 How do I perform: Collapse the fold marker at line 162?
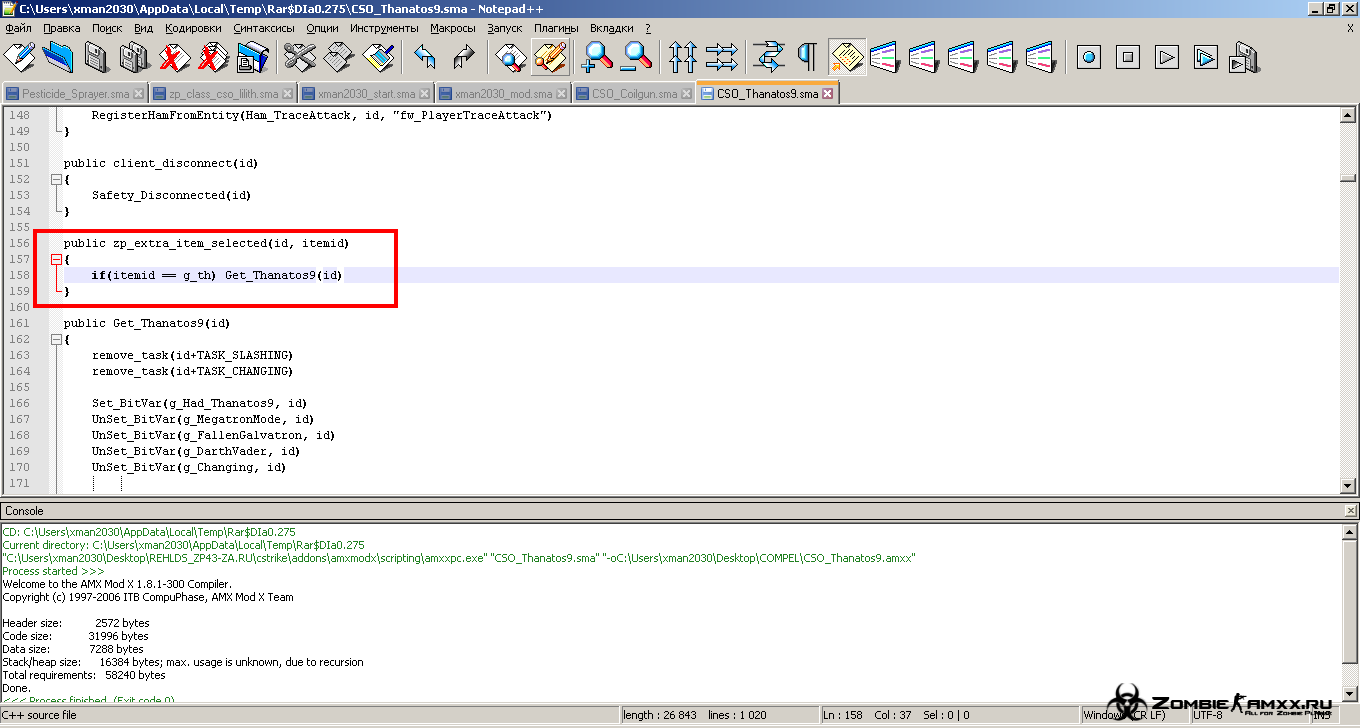(x=56, y=339)
